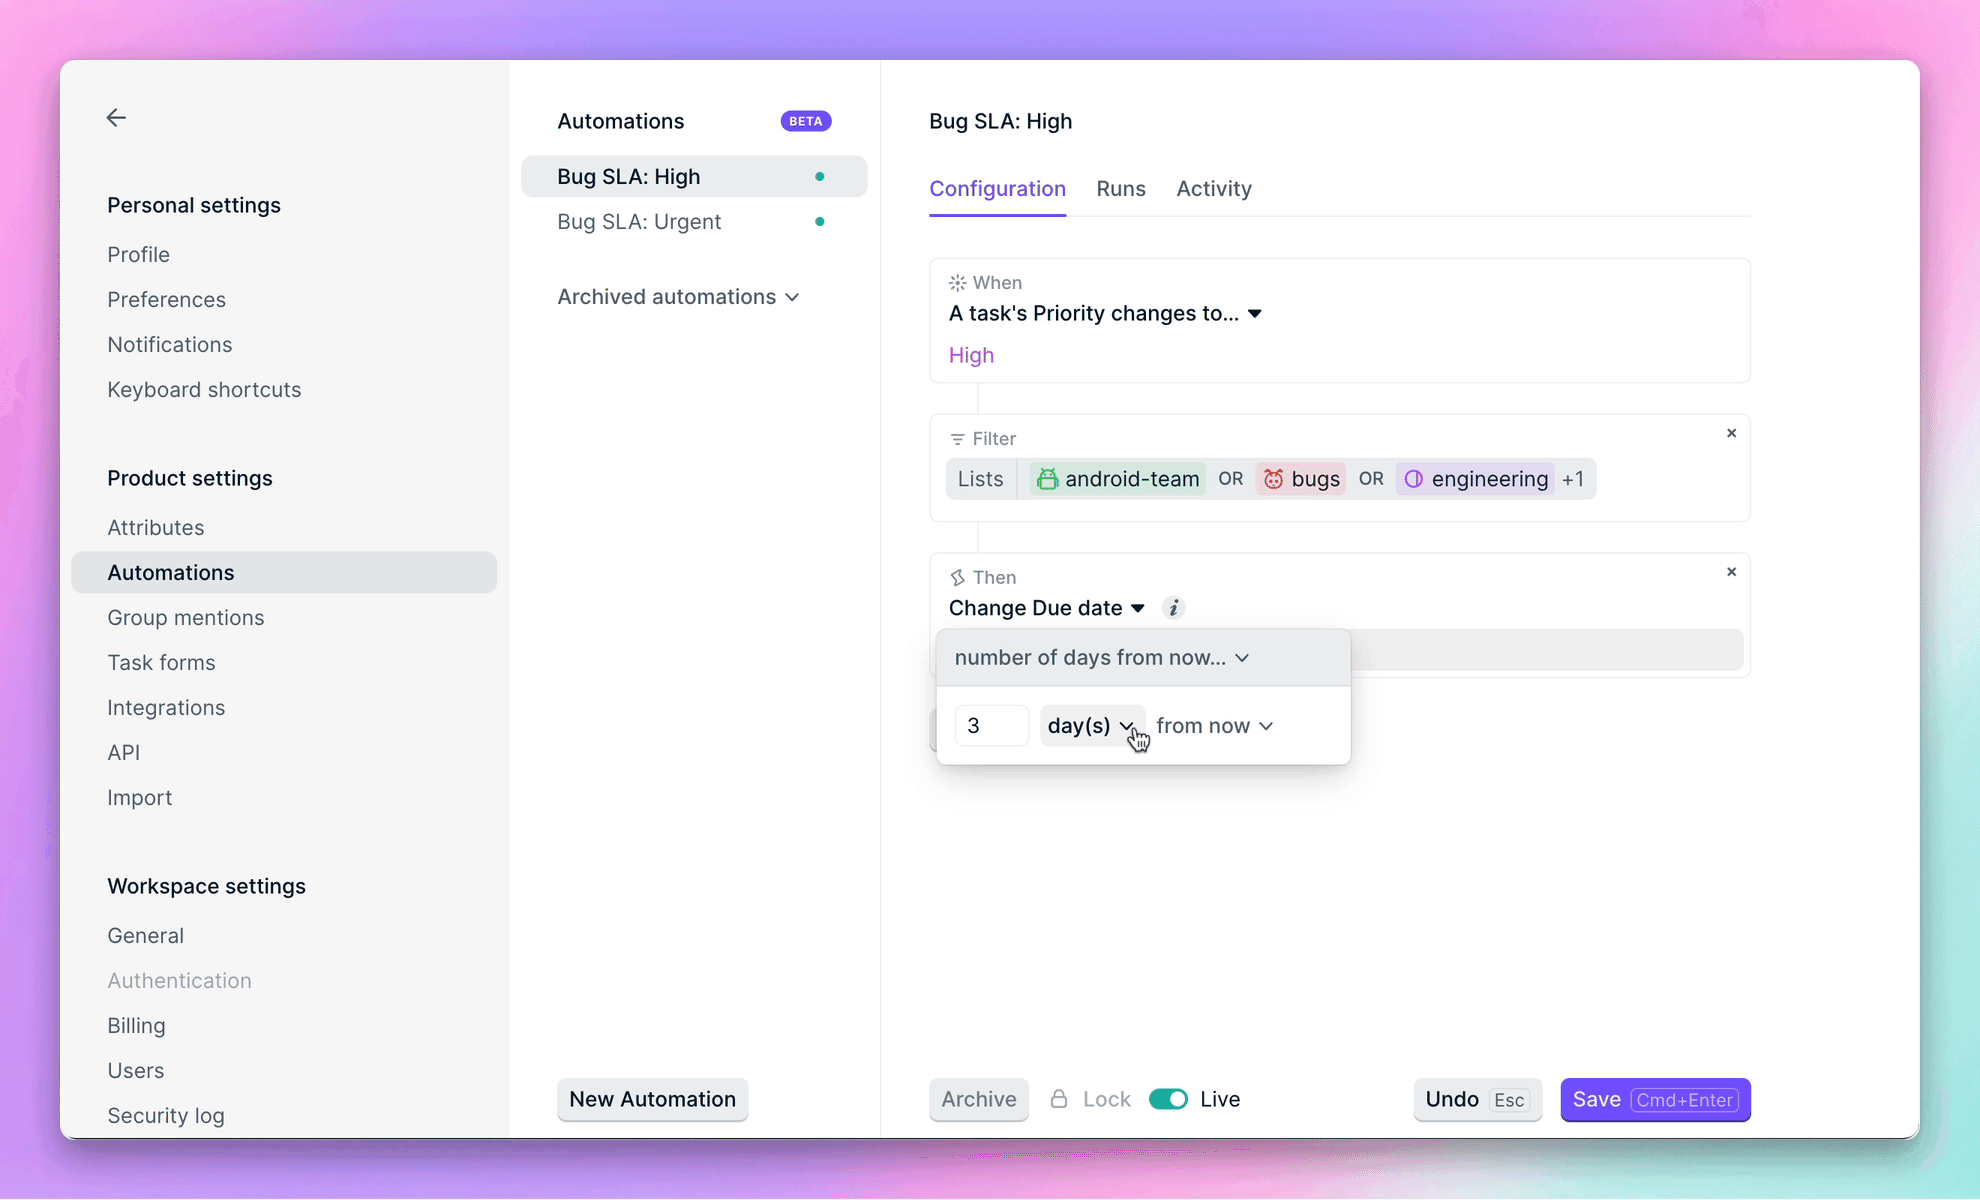Click the New Automation button

click(x=652, y=1099)
